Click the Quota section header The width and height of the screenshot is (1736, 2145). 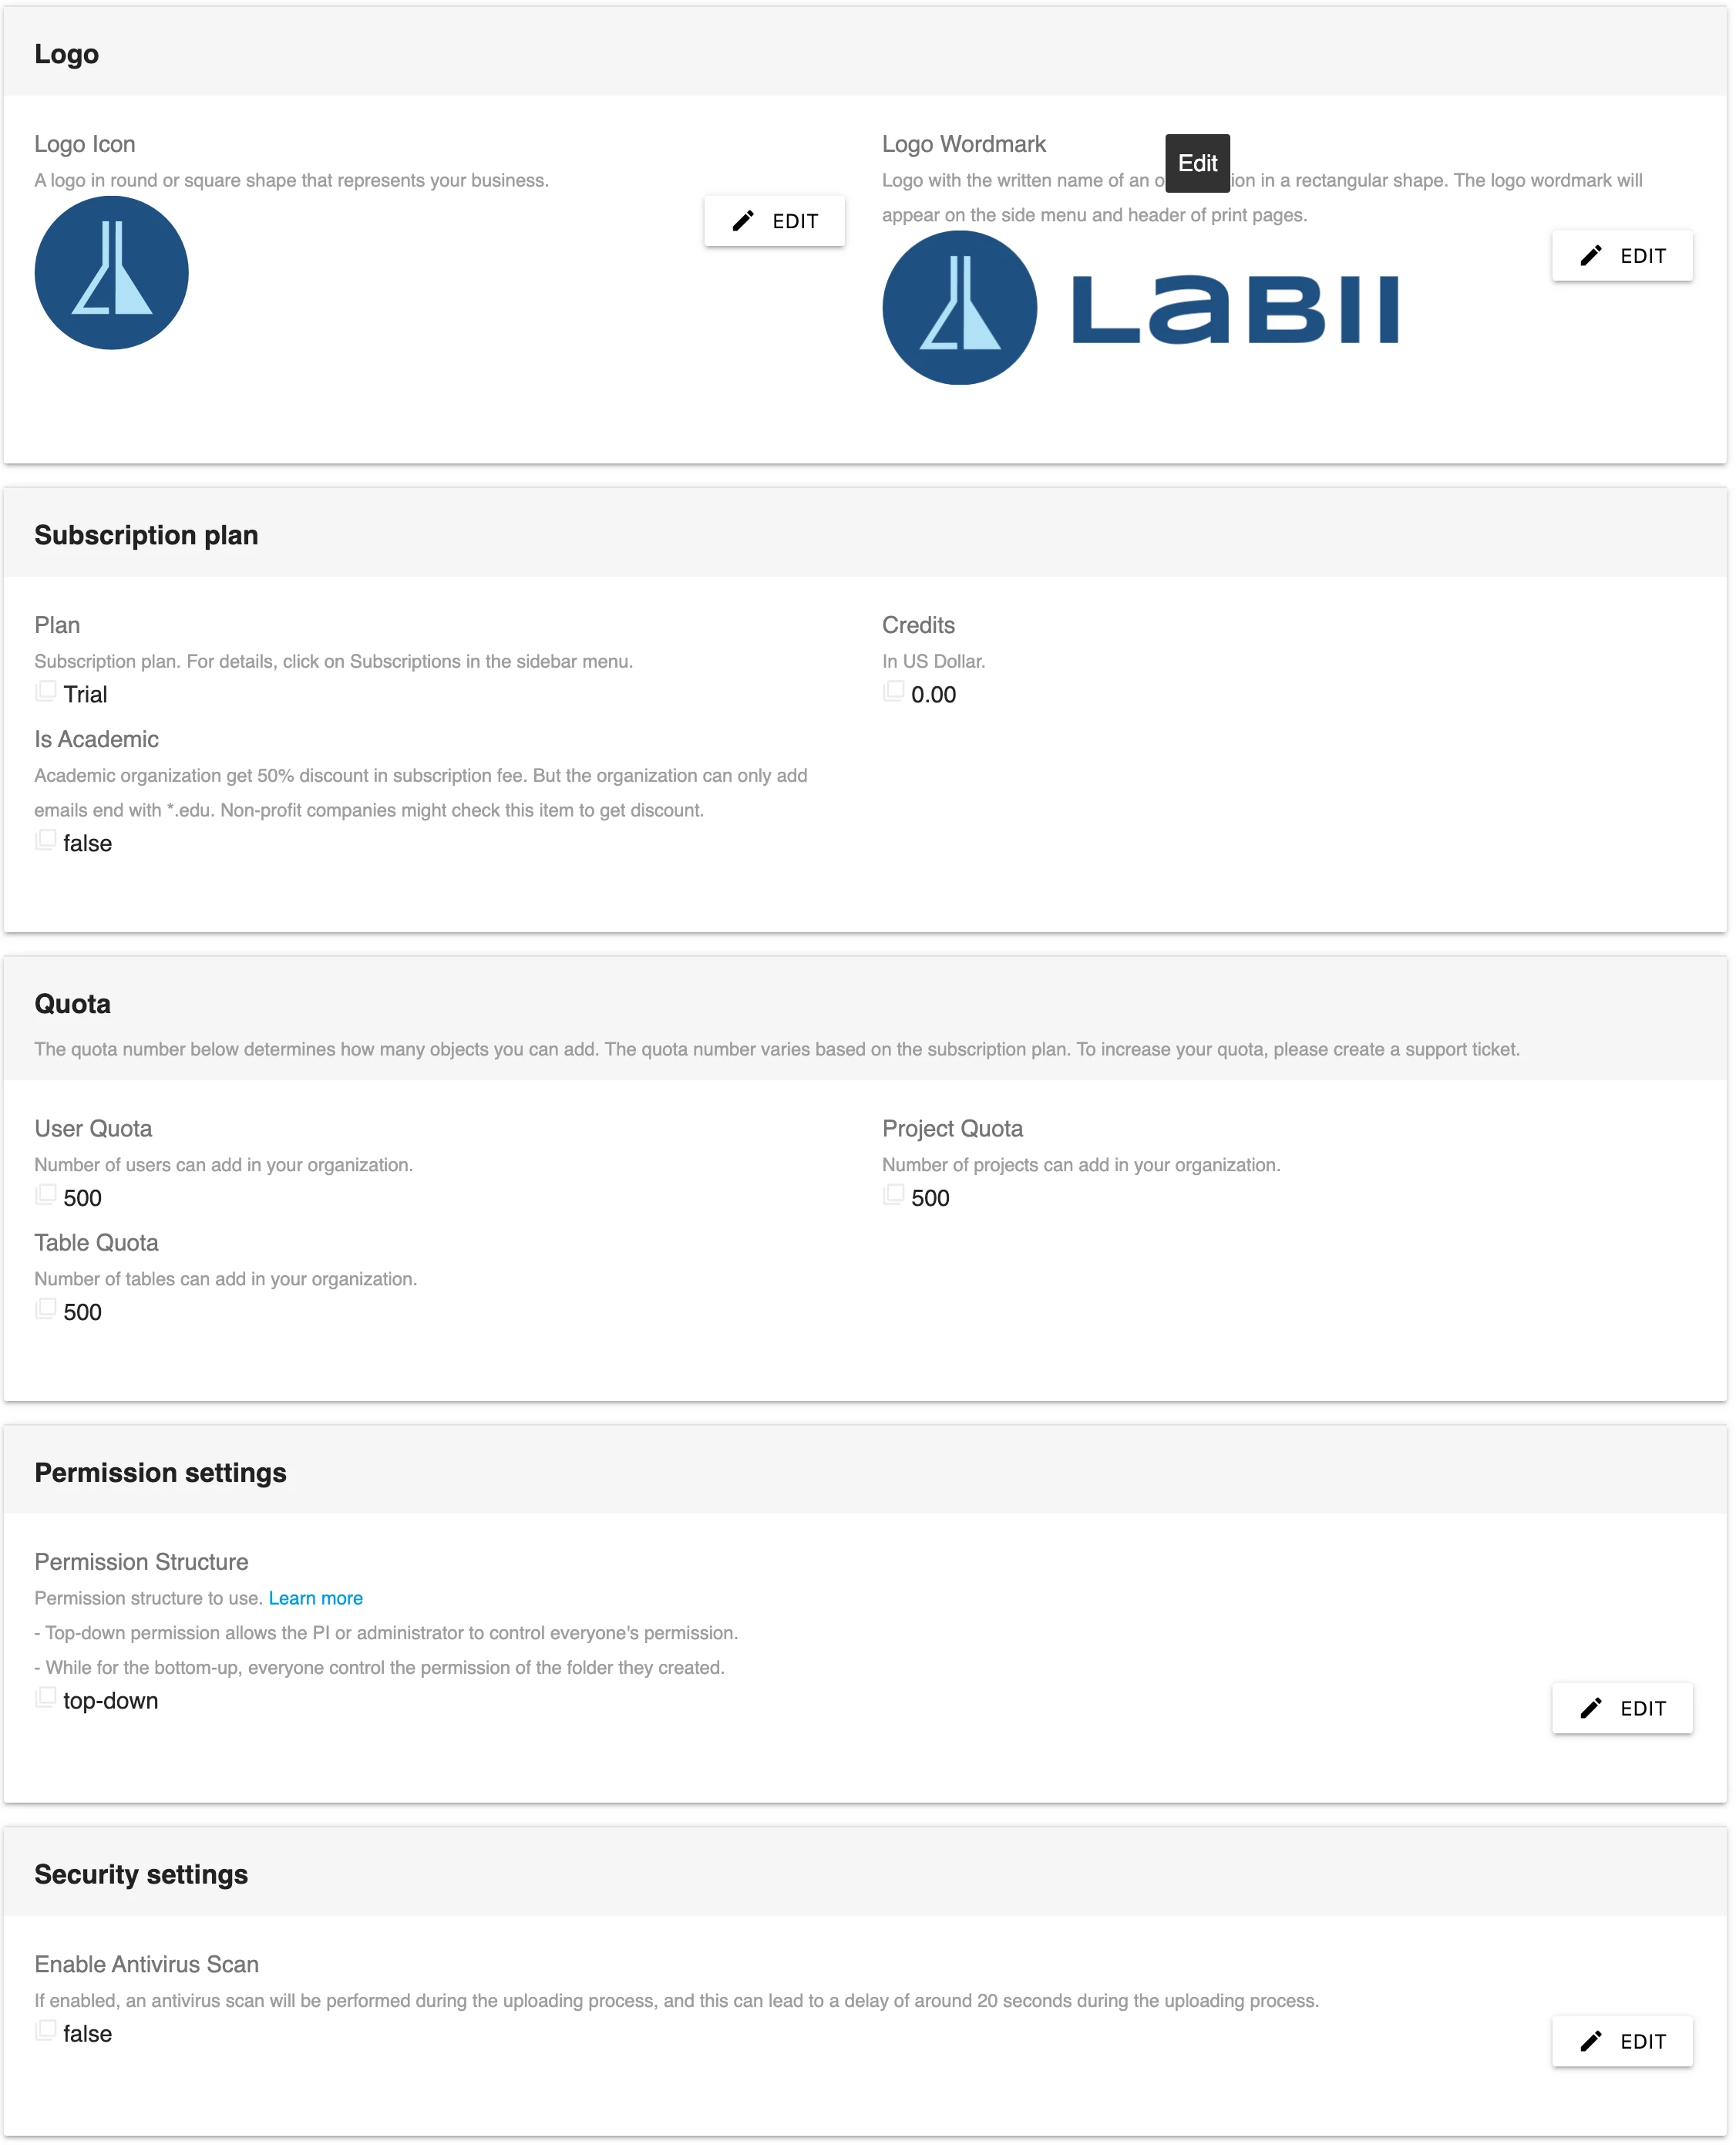click(x=72, y=1004)
